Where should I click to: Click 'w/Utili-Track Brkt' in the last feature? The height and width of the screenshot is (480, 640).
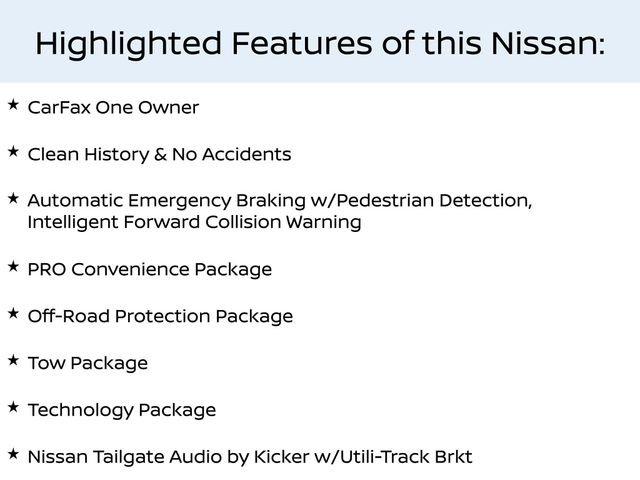392,457
